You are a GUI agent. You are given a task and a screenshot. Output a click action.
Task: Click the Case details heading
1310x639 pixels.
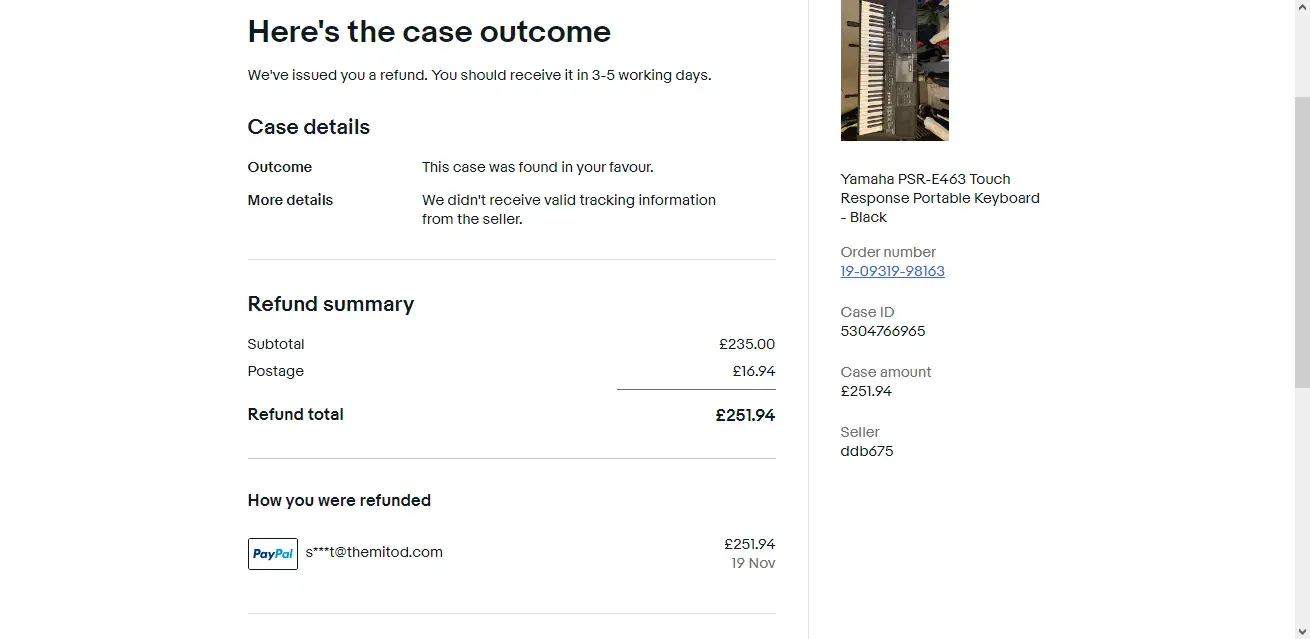(x=308, y=127)
